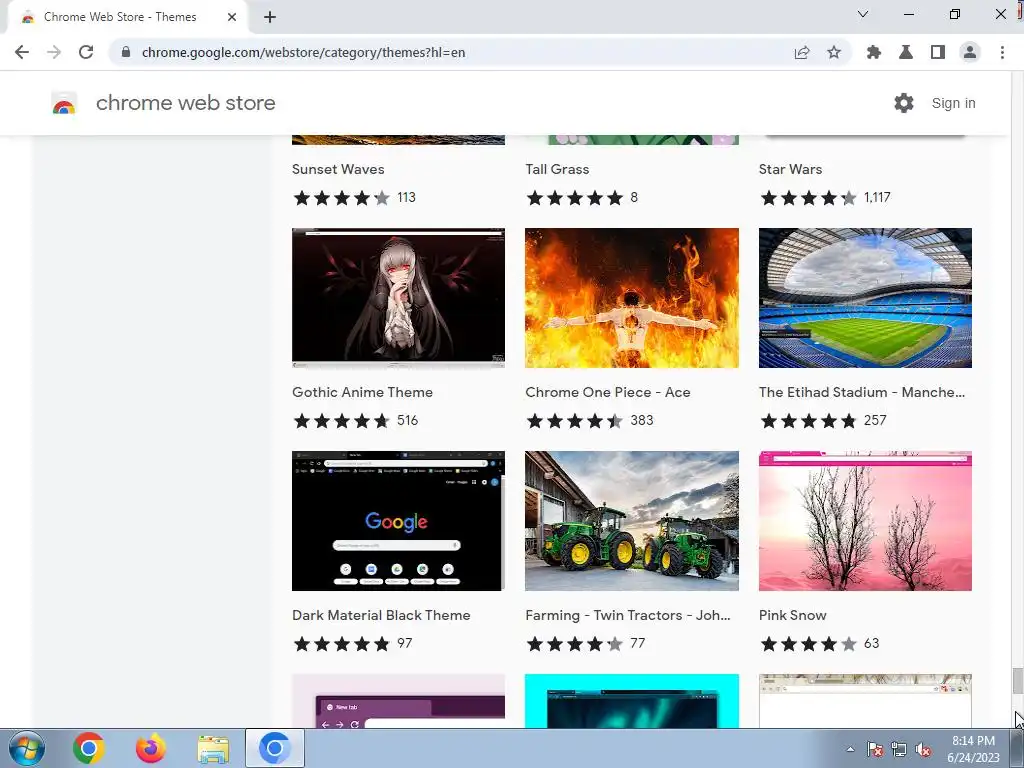Open Chrome One Piece - Ace thumbnail
This screenshot has height=768, width=1024.
[632, 298]
